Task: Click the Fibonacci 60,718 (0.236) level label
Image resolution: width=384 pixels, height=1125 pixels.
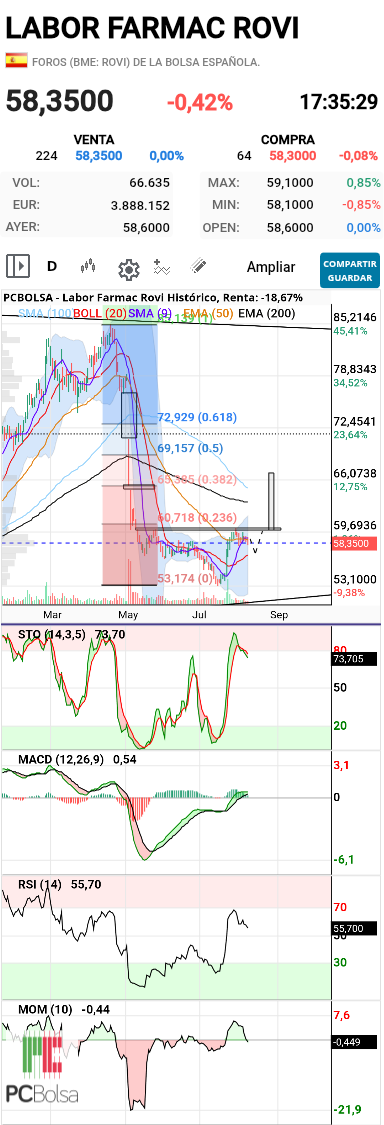Action: tap(197, 517)
